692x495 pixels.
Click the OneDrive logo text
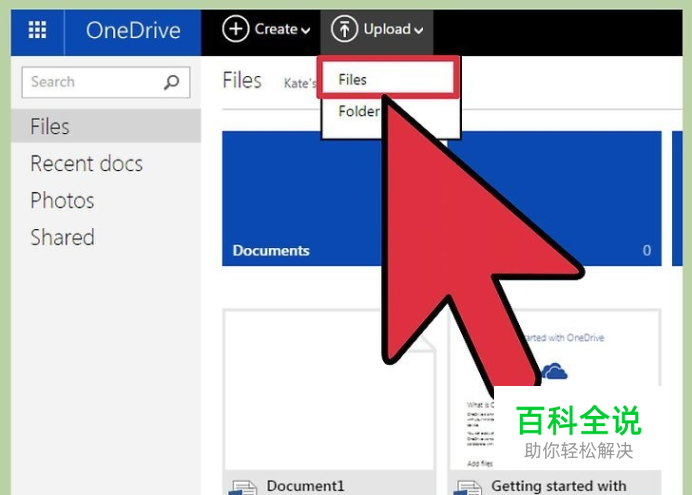click(133, 30)
